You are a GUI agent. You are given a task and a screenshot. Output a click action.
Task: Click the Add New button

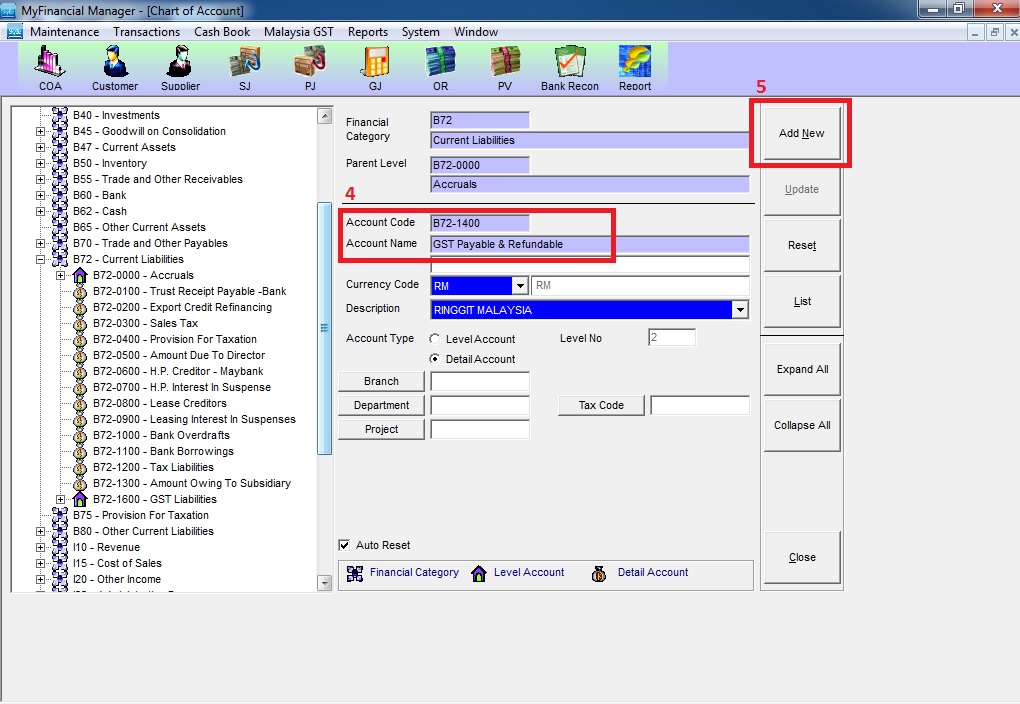[x=801, y=133]
